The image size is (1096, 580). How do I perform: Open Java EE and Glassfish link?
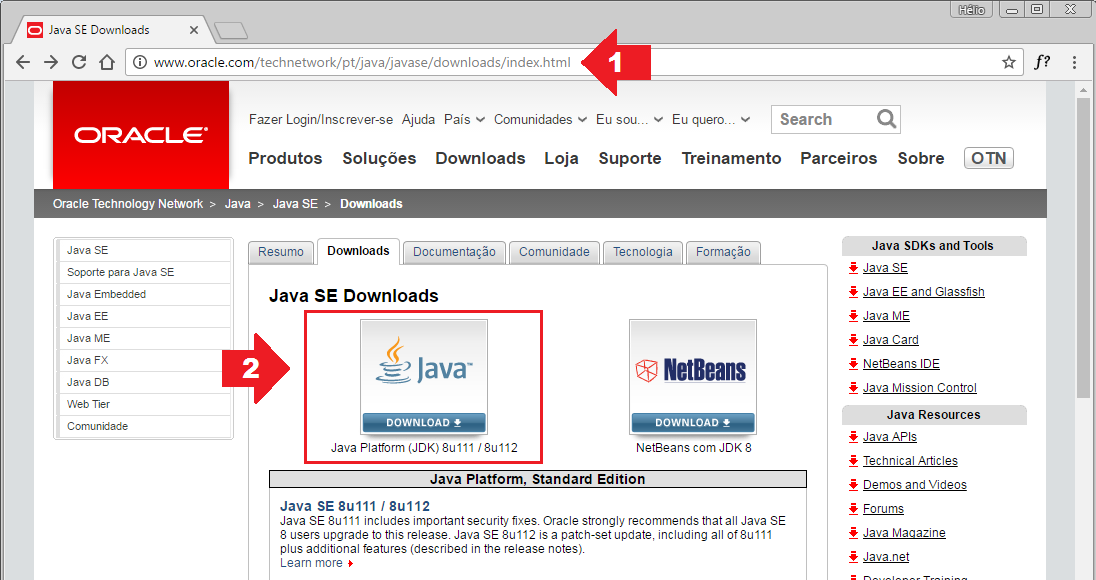click(x=923, y=292)
